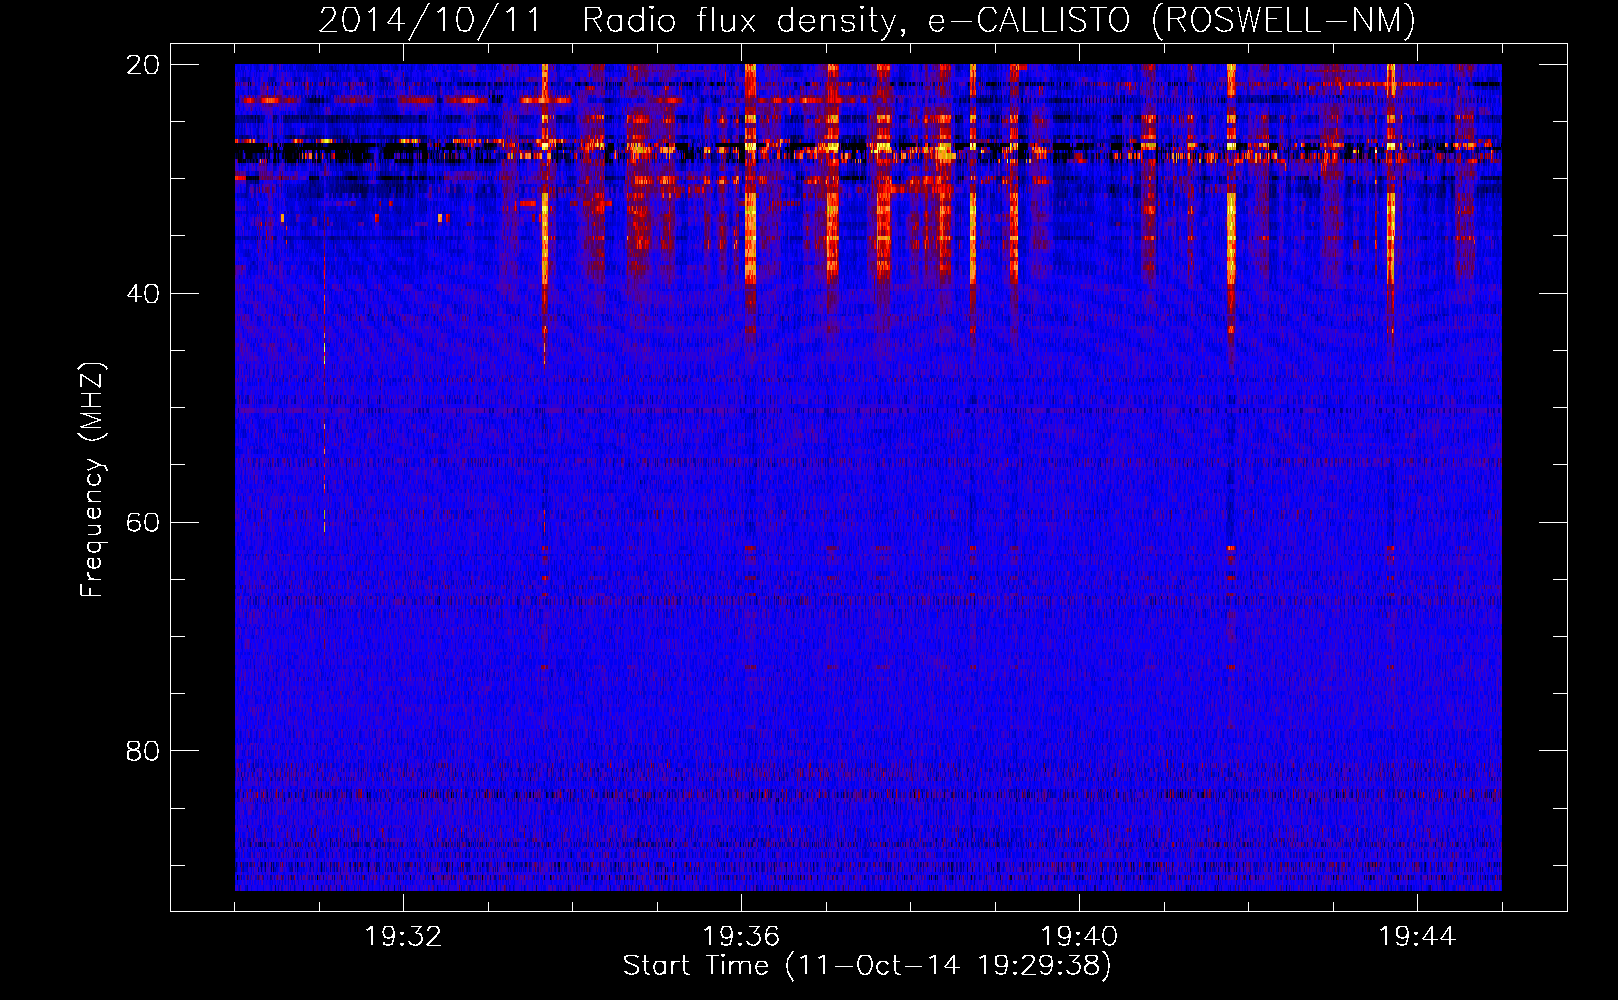The height and width of the screenshot is (1000, 1618).
Task: Click the 'Start Time (11-Oct-14 19:29:38)' label
Action: 867,966
